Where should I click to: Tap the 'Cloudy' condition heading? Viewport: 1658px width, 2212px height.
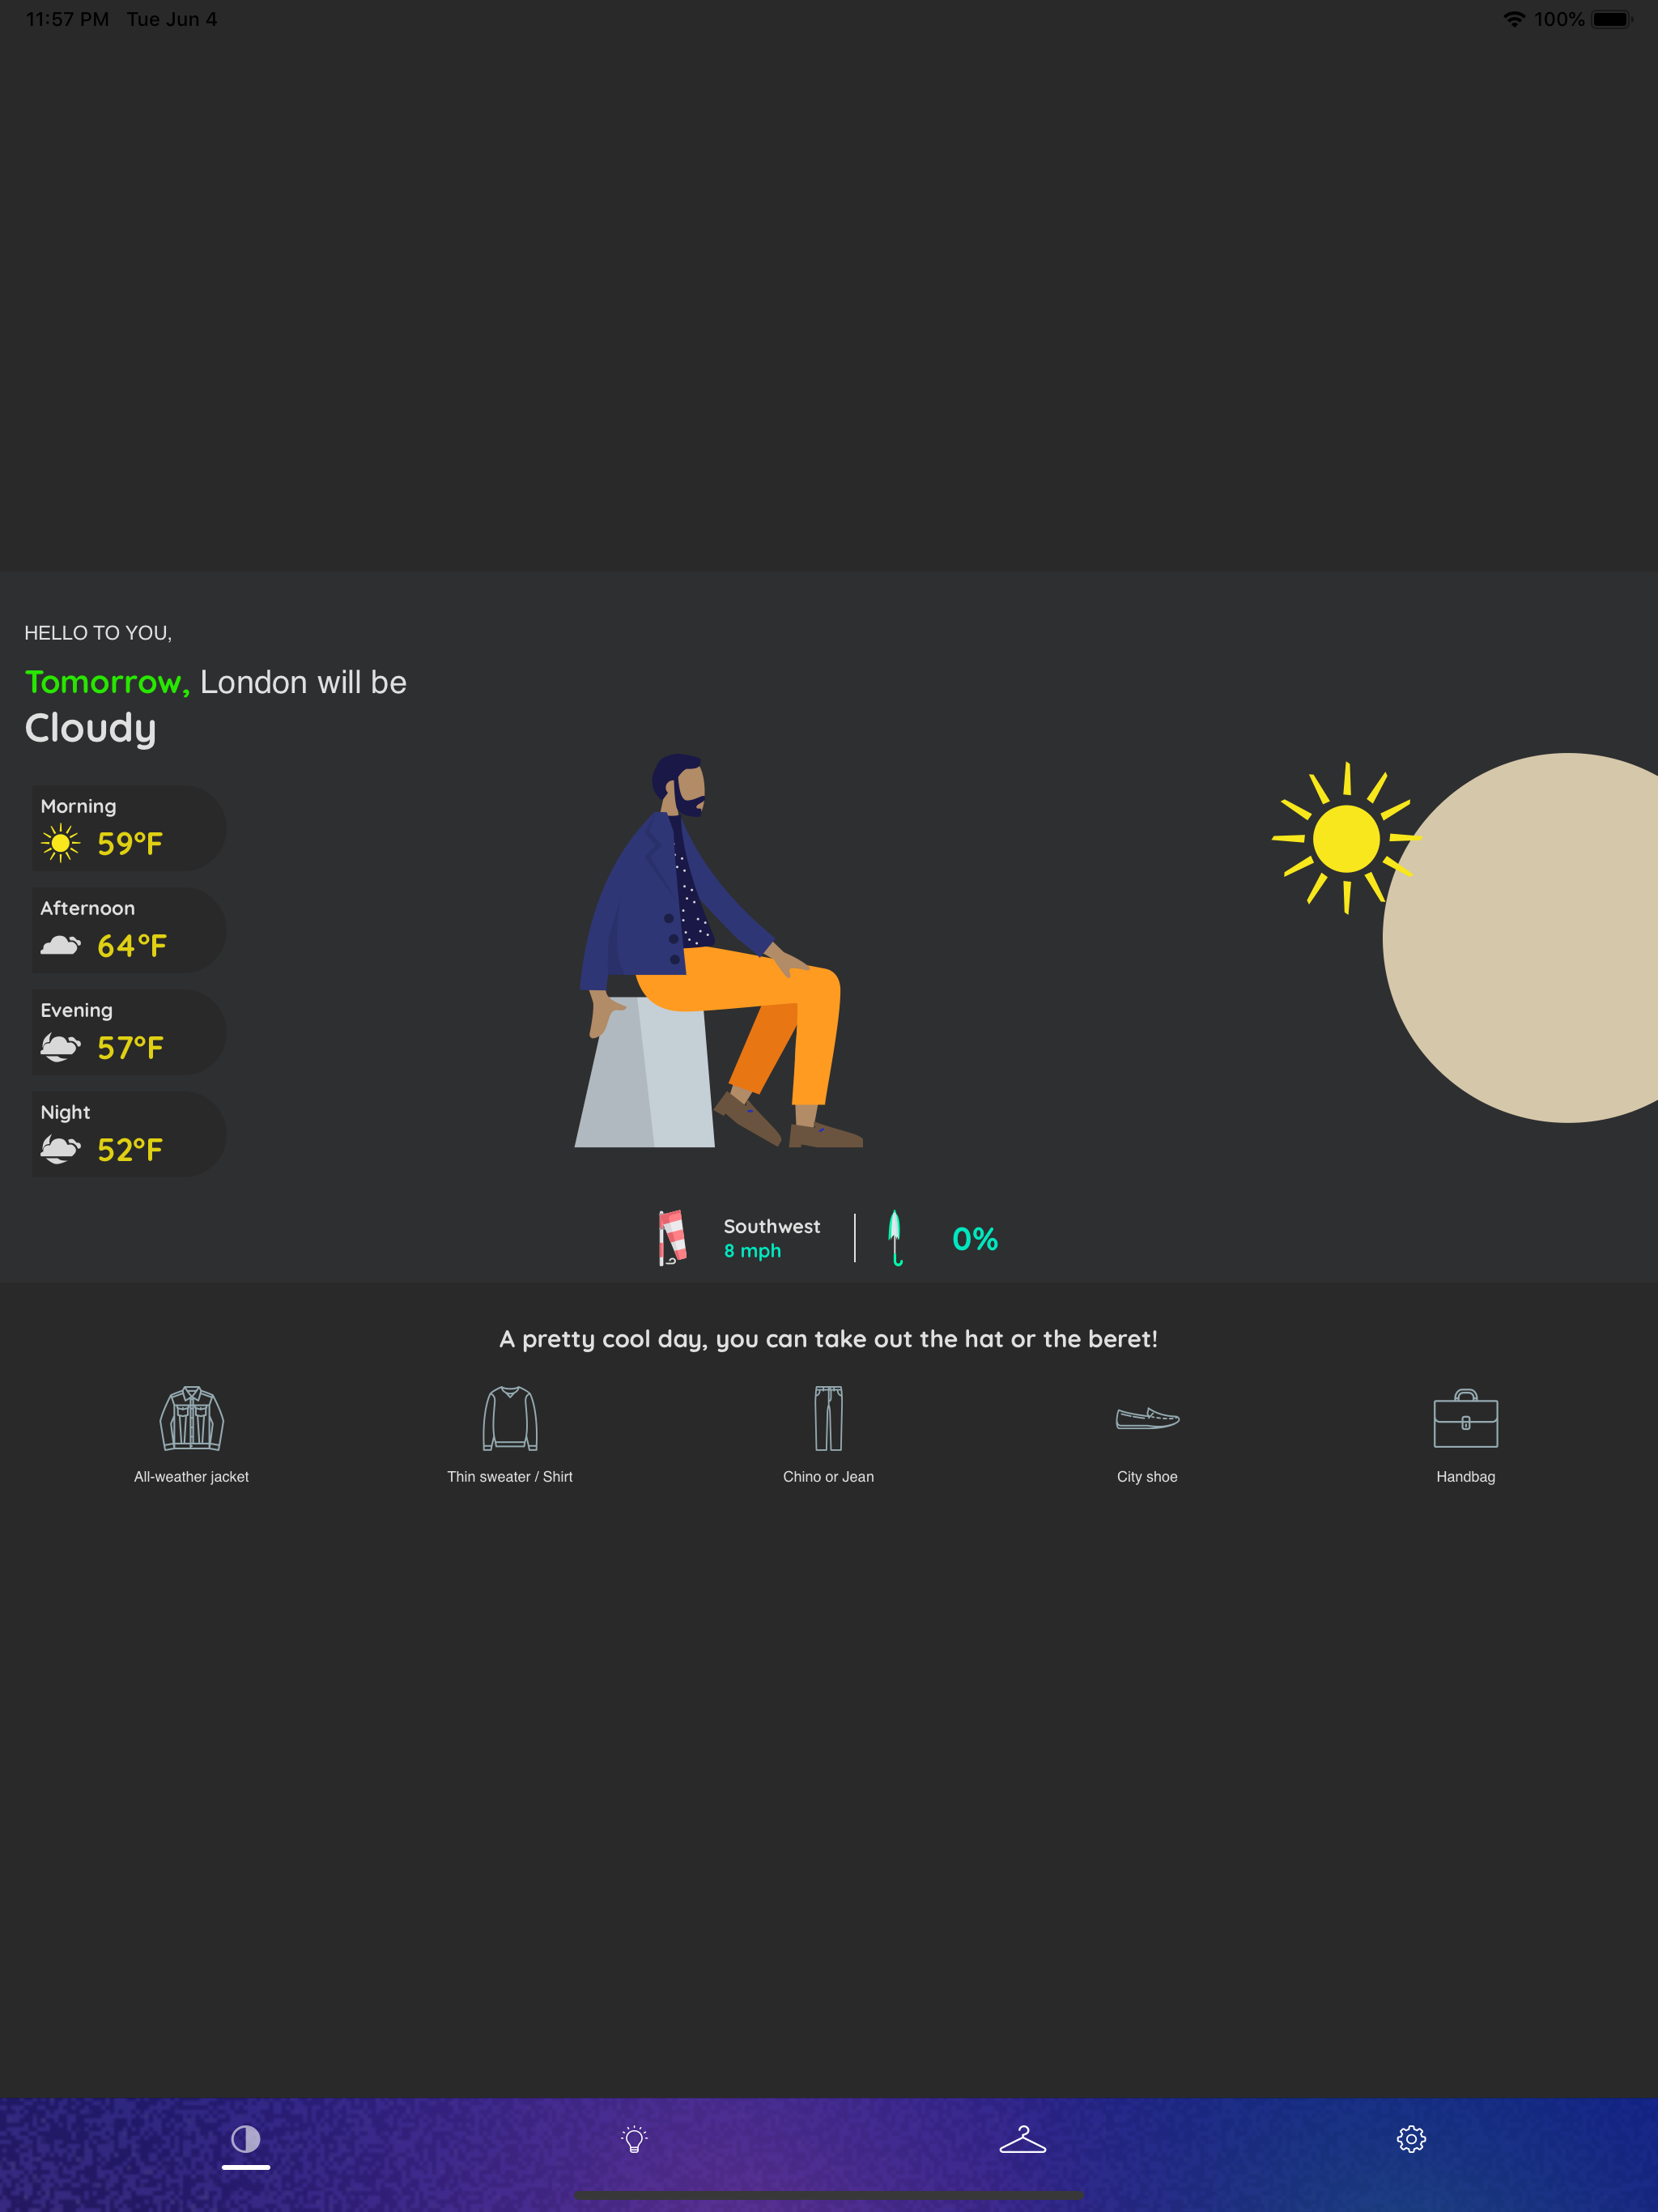click(90, 729)
